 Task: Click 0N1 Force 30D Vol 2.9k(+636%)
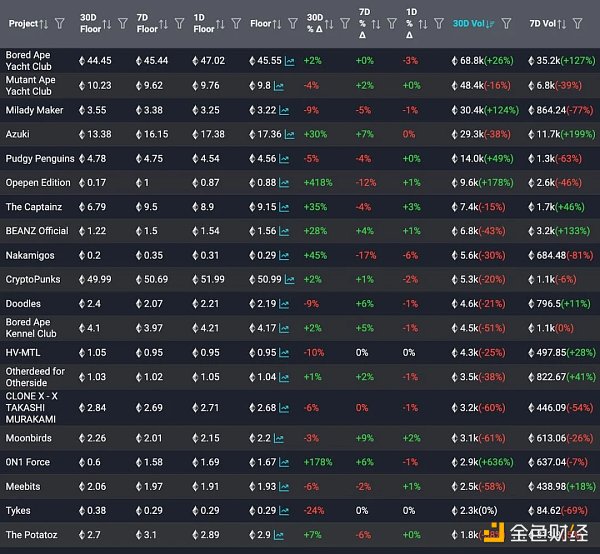point(483,462)
